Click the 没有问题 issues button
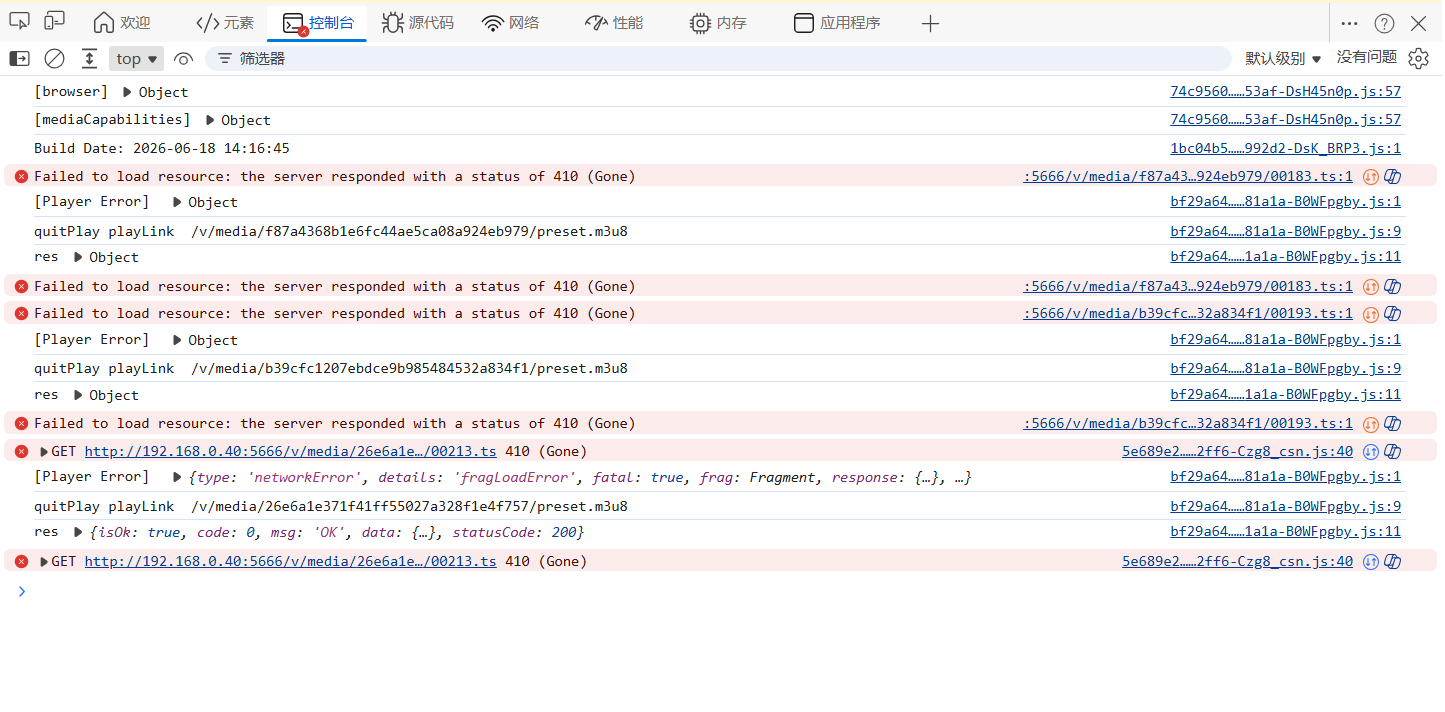 (x=1367, y=58)
